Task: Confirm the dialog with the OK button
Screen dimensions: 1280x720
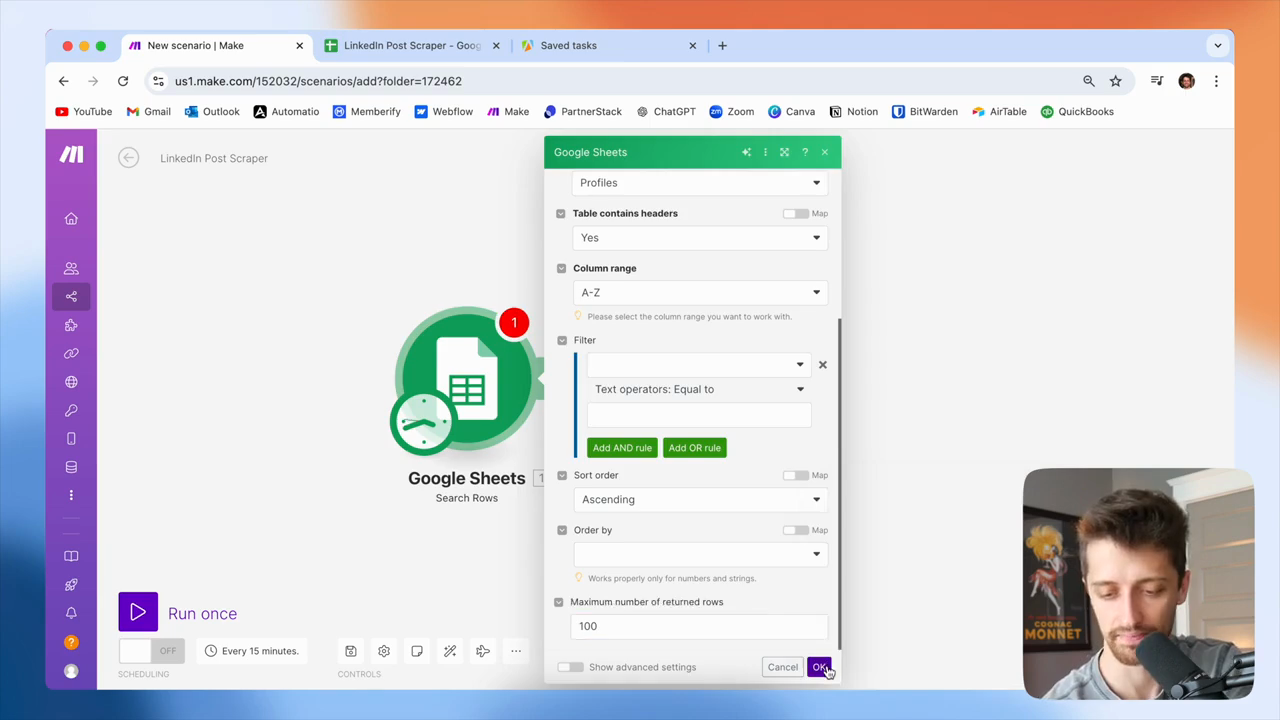Action: [819, 667]
